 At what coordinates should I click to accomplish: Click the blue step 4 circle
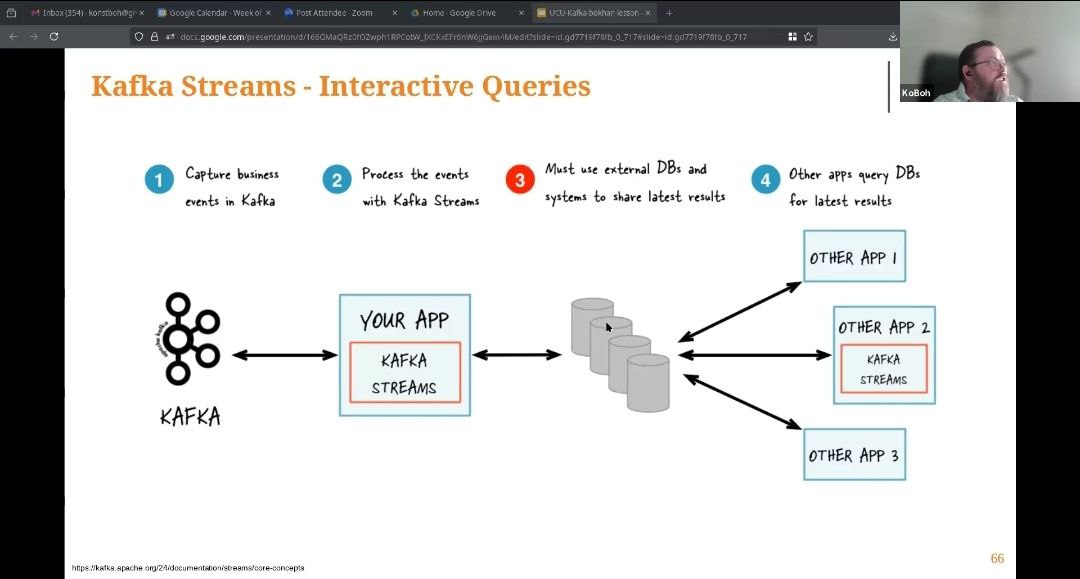tap(765, 180)
